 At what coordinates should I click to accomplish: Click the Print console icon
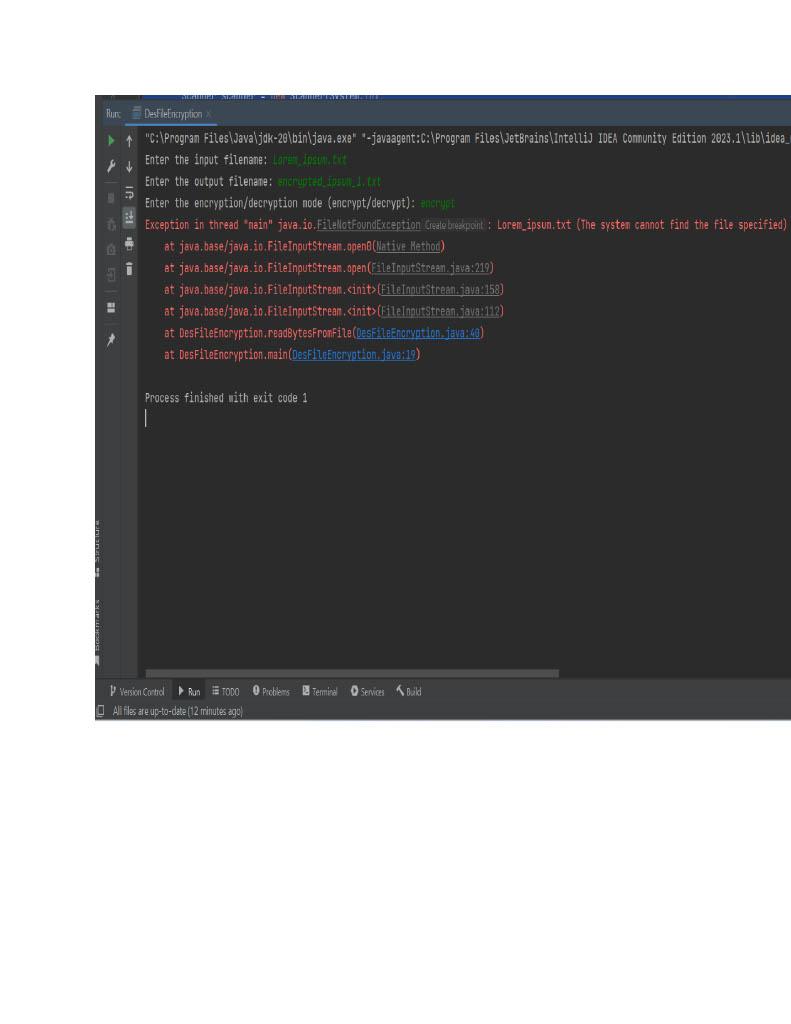point(129,244)
